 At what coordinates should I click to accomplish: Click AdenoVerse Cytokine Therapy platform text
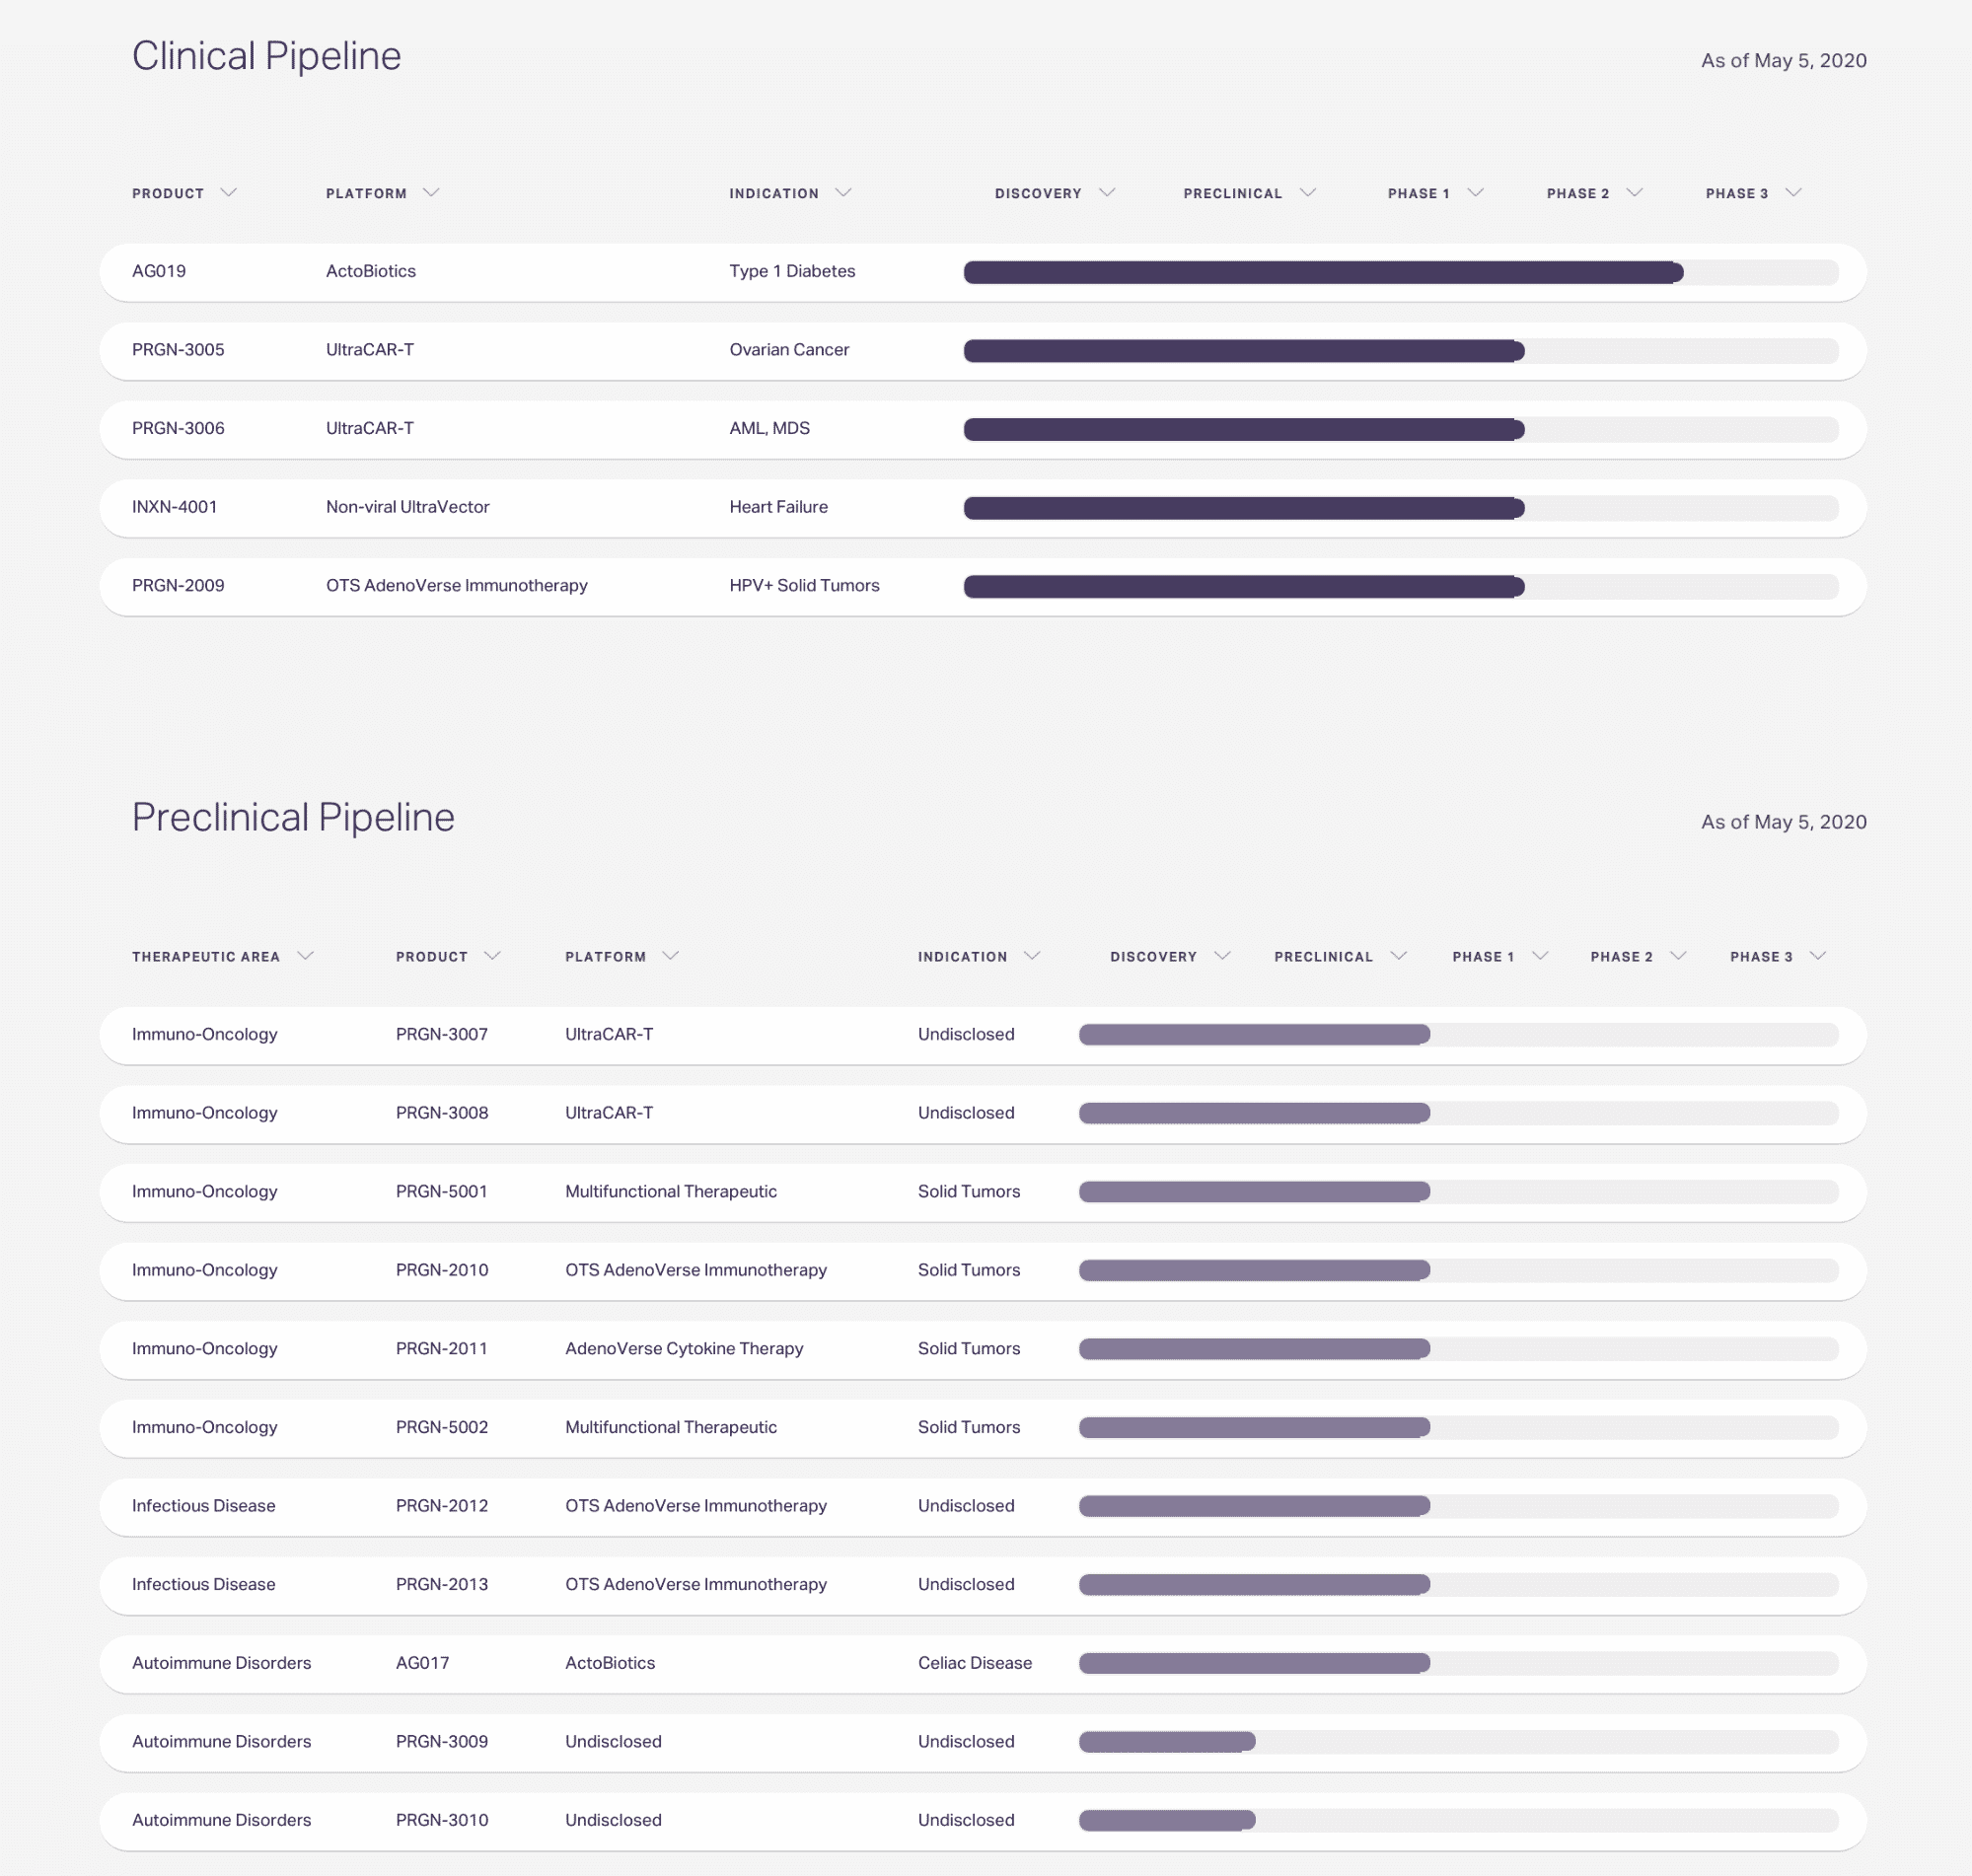[684, 1349]
